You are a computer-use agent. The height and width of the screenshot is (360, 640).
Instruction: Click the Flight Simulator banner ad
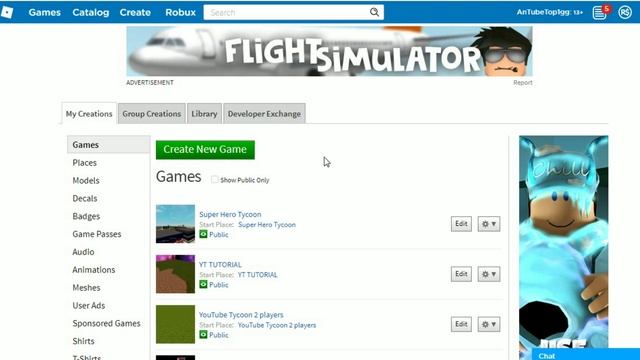pyautogui.click(x=329, y=51)
